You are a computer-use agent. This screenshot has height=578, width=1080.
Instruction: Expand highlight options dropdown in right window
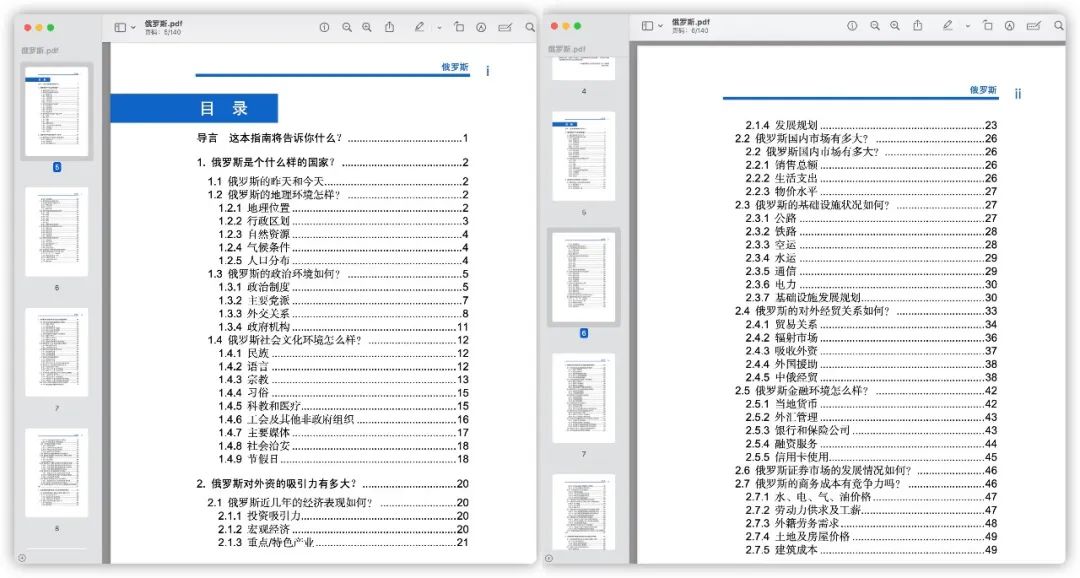(968, 26)
